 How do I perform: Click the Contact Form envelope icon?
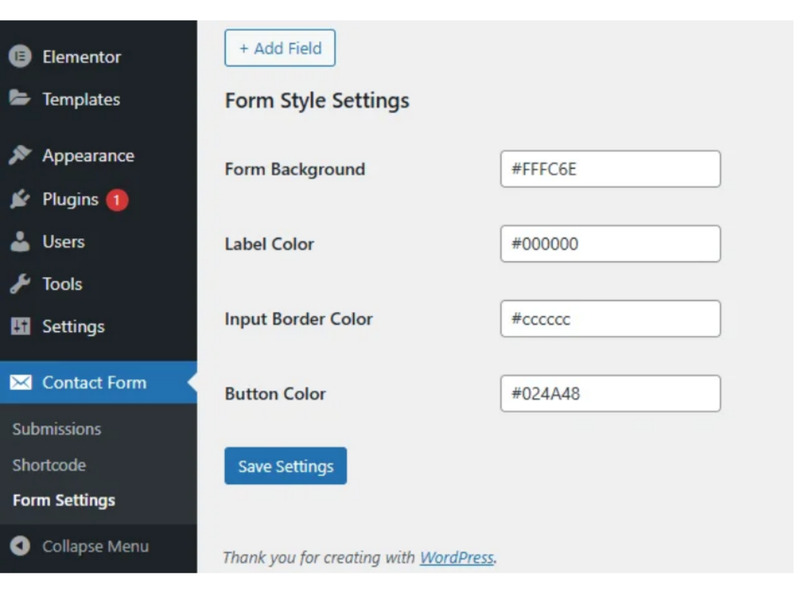[21, 382]
